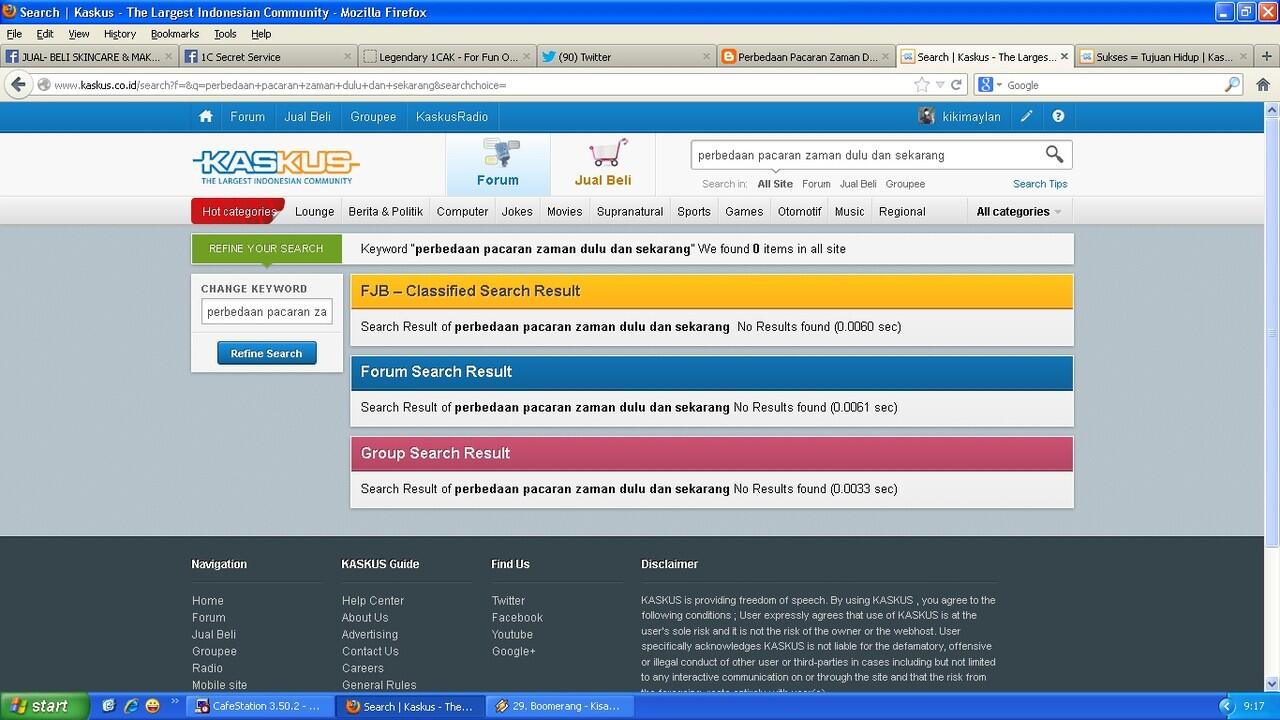The image size is (1280, 720).
Task: Open the kikimaylan profile avatar
Action: (x=927, y=116)
